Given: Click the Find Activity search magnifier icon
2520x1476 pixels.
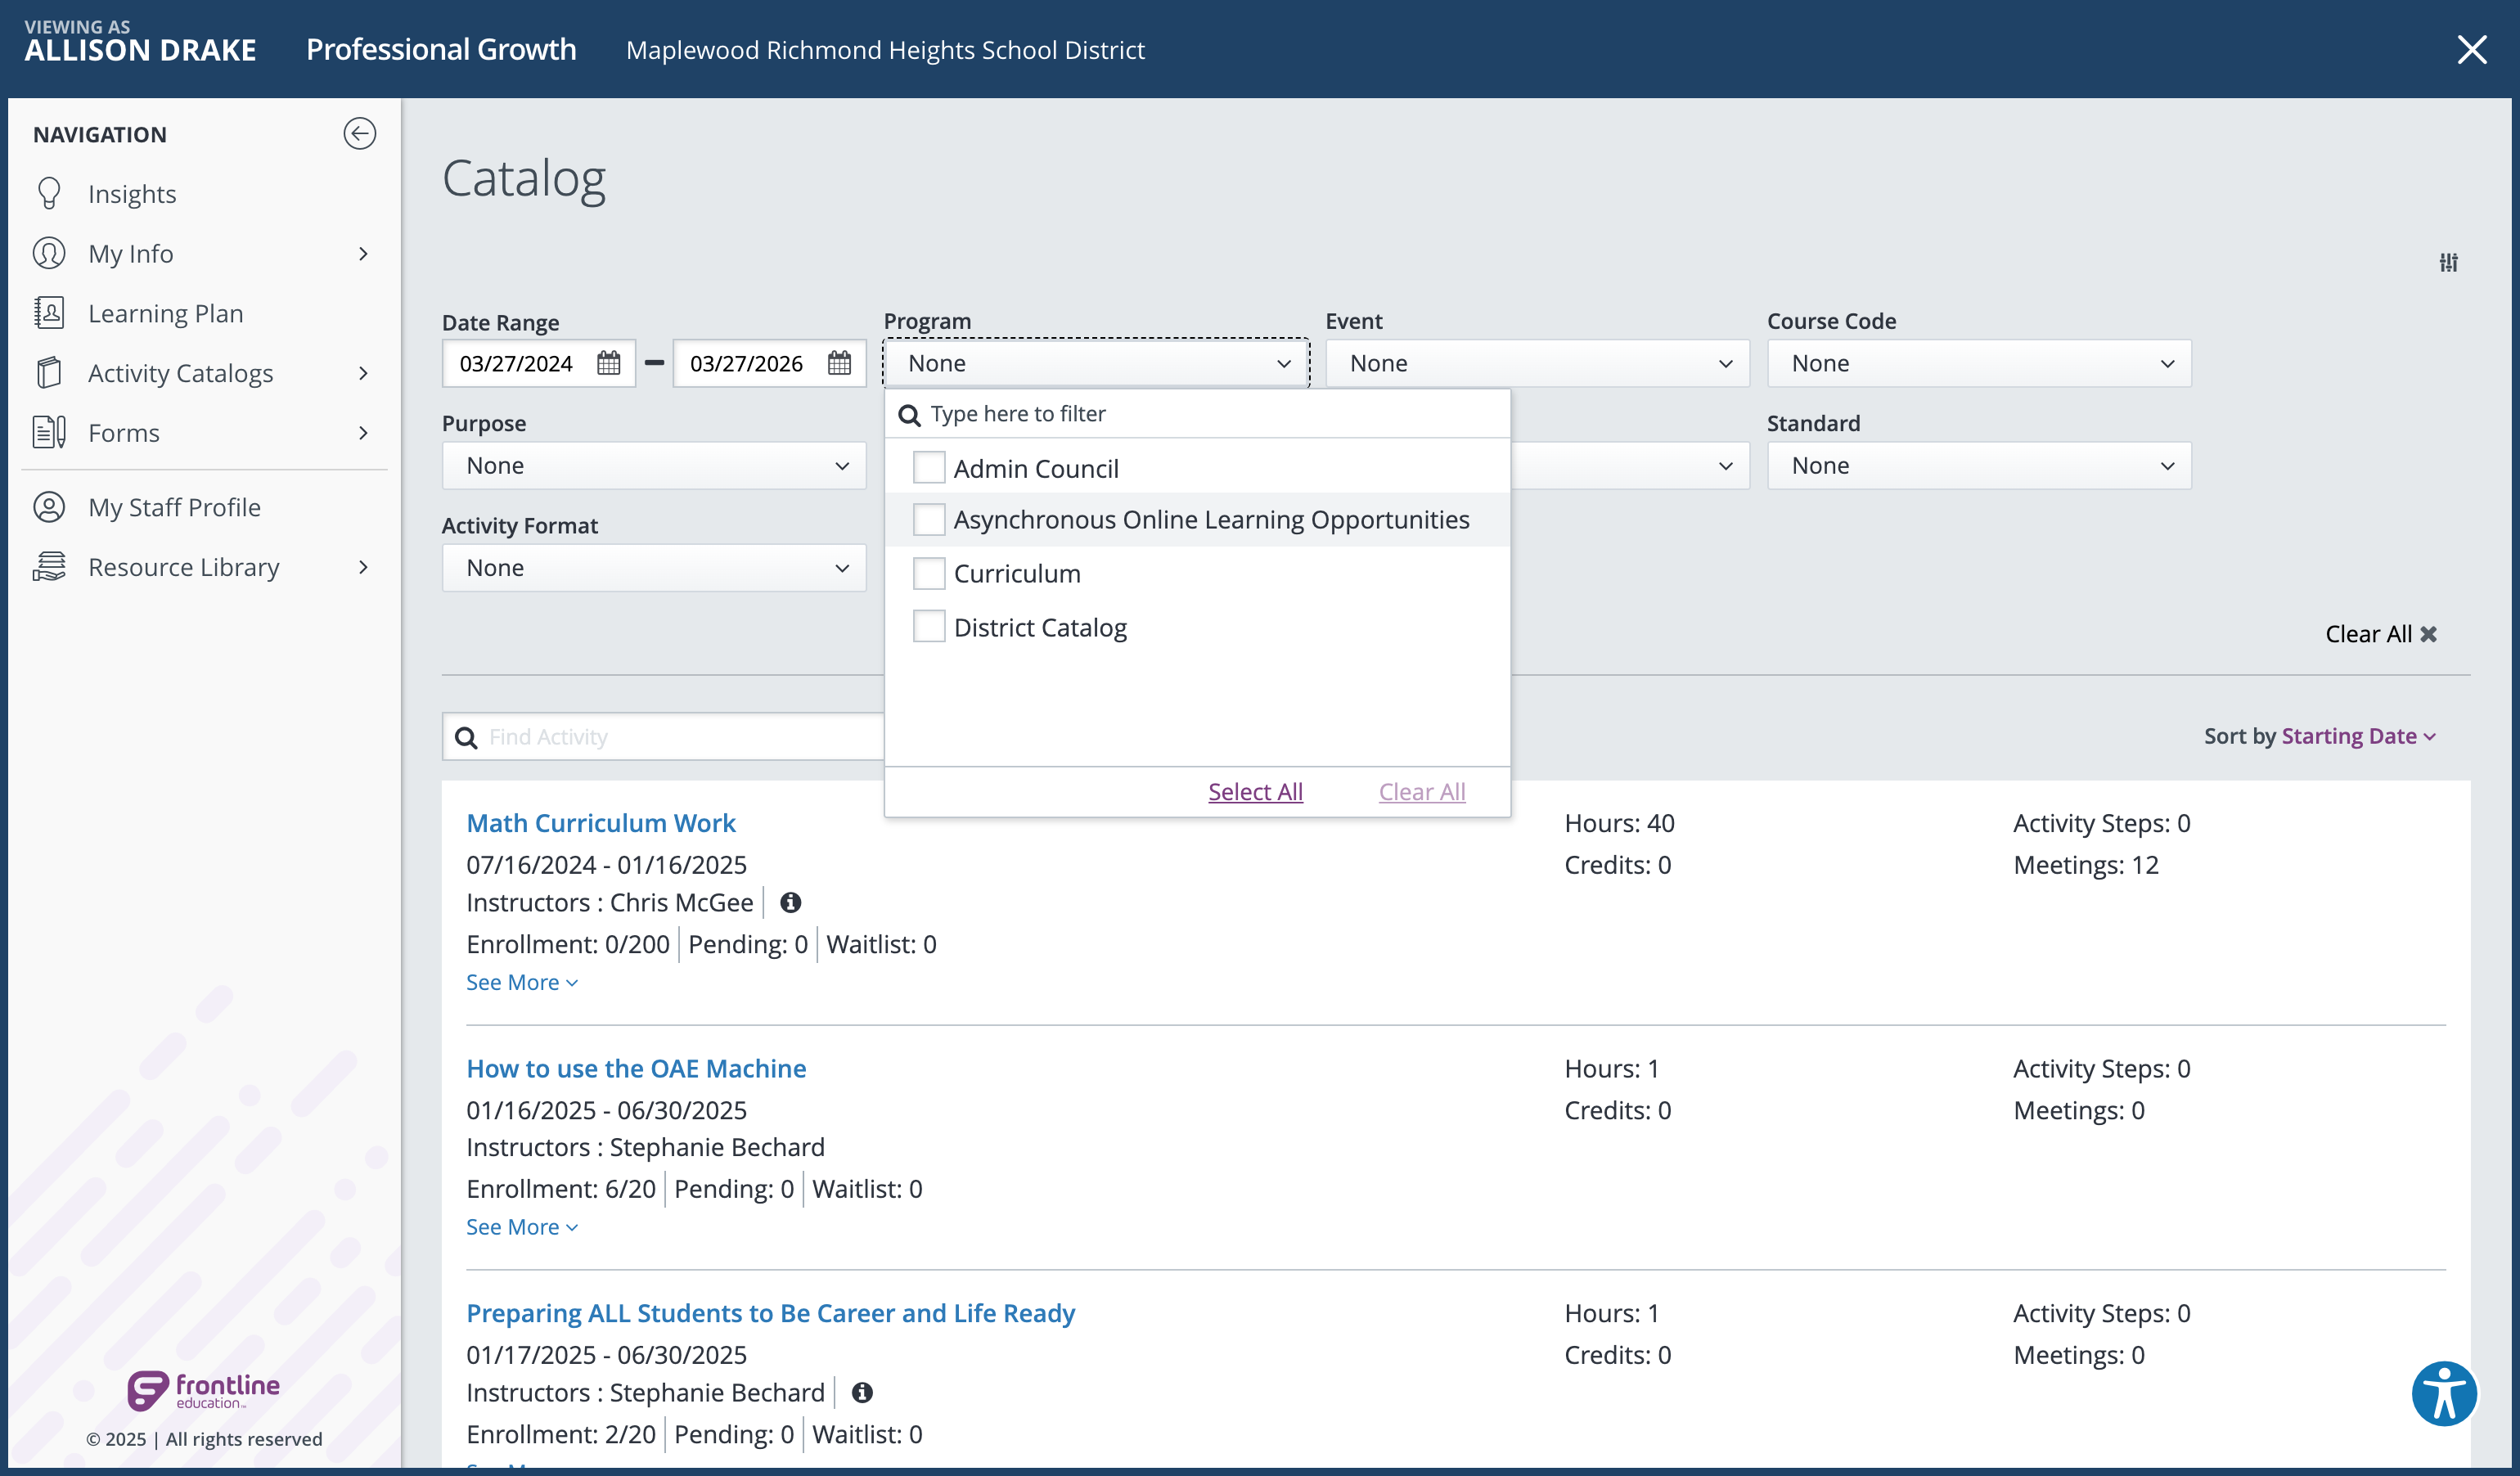Looking at the screenshot, I should pos(466,738).
